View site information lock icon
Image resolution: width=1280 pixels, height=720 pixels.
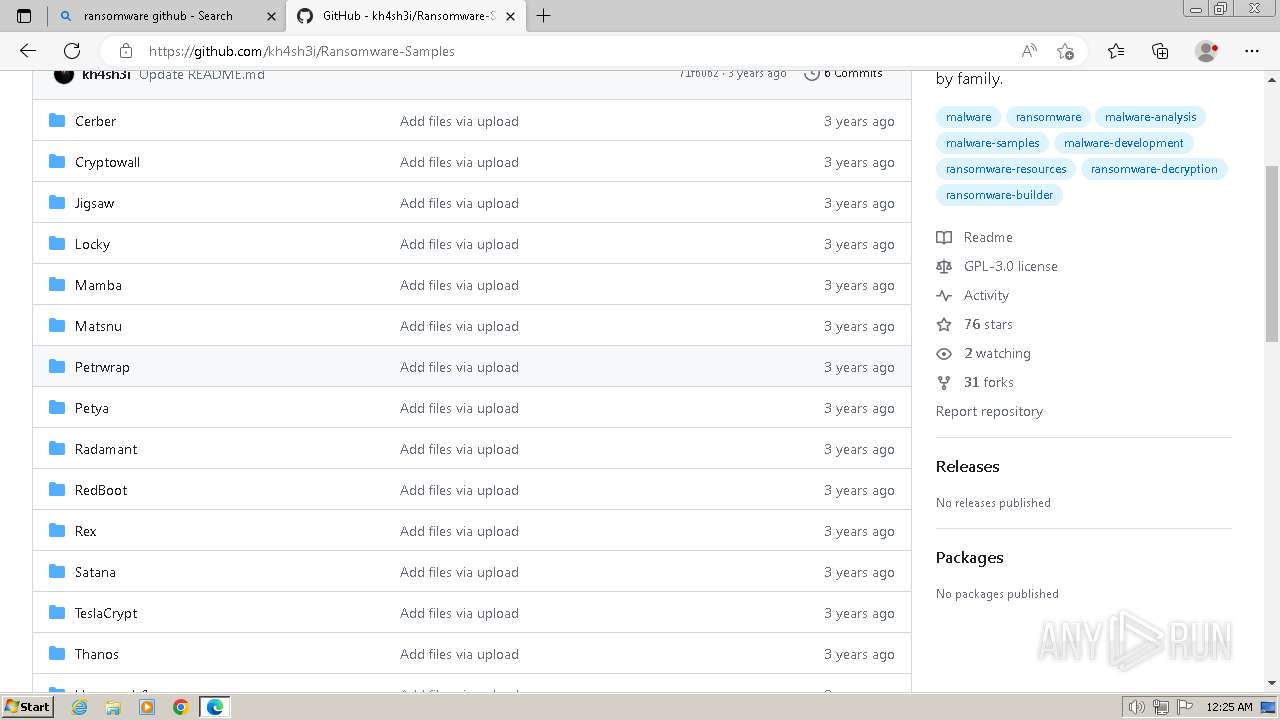coord(126,51)
